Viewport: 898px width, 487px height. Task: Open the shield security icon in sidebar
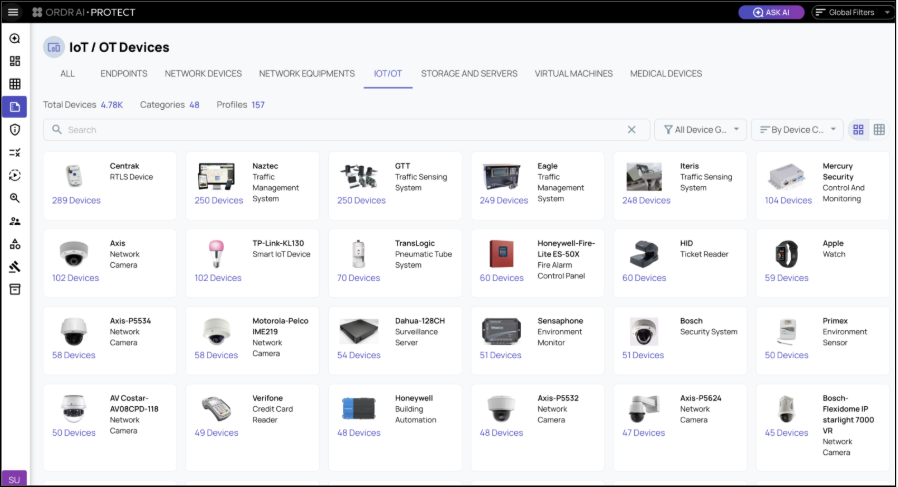14,130
